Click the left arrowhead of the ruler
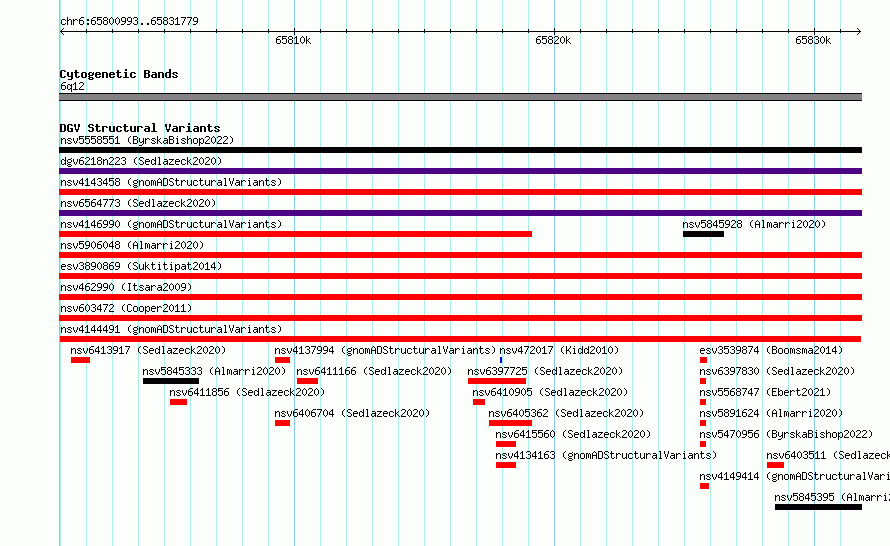This screenshot has width=890, height=546. tap(62, 31)
